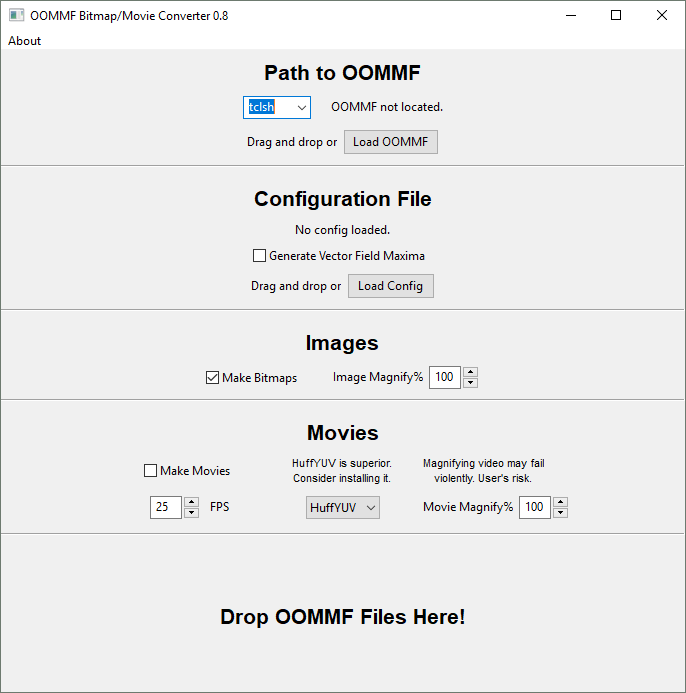
Task: Maximize the converter window
Action: click(616, 15)
